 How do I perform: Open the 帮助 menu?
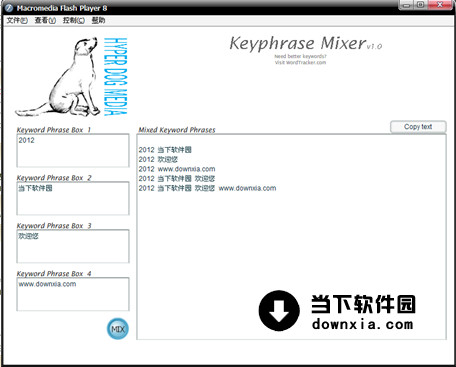coord(98,21)
